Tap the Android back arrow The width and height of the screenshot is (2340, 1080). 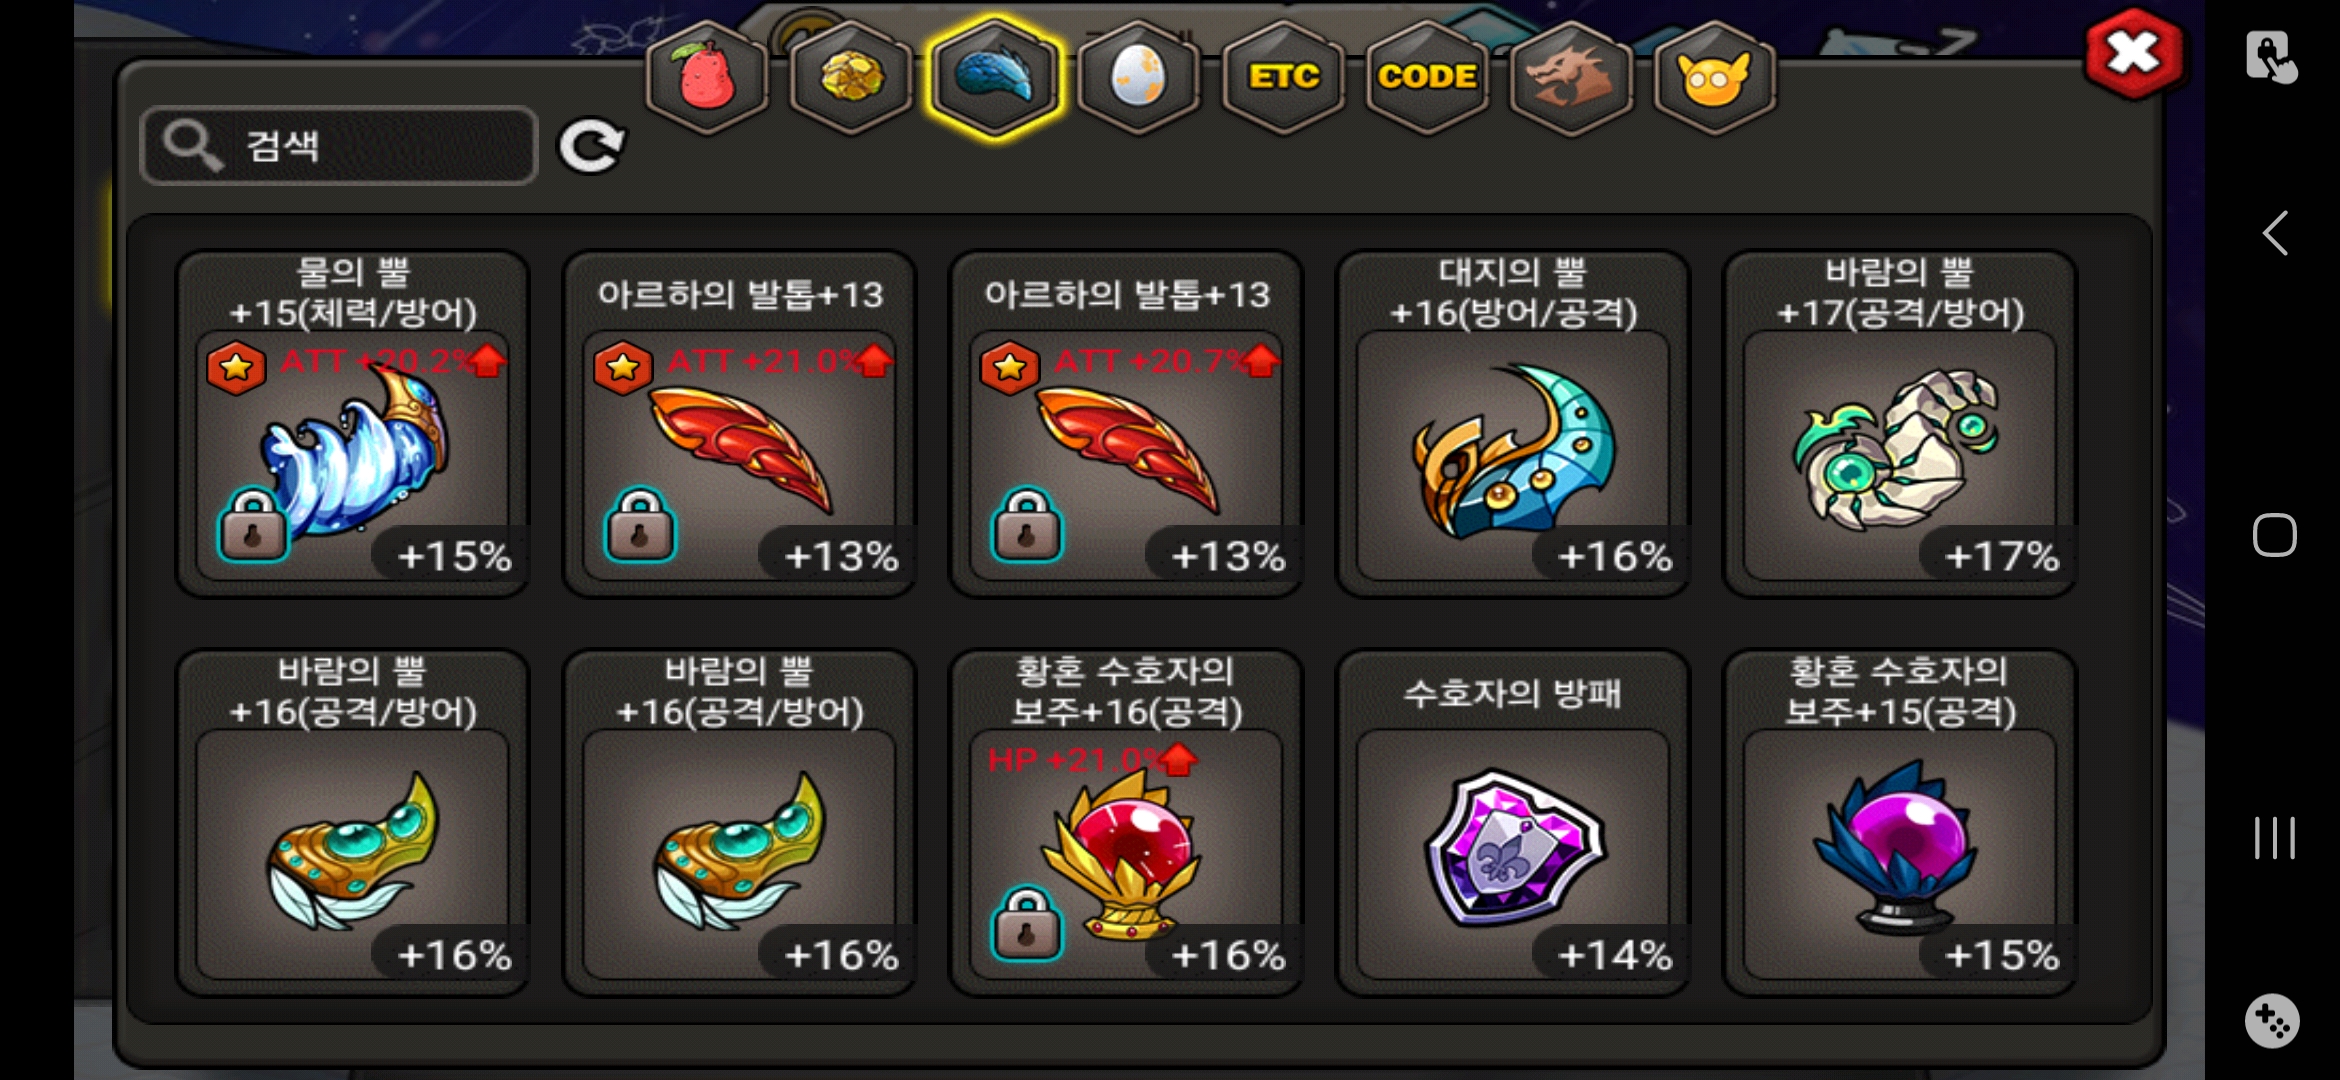(2275, 234)
